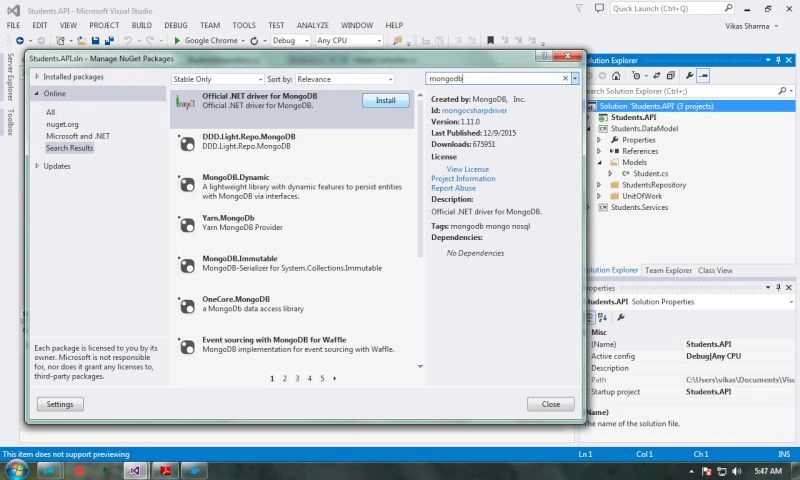The width and height of the screenshot is (800, 480).
Task: Open the TOOLS menu
Action: [244, 25]
